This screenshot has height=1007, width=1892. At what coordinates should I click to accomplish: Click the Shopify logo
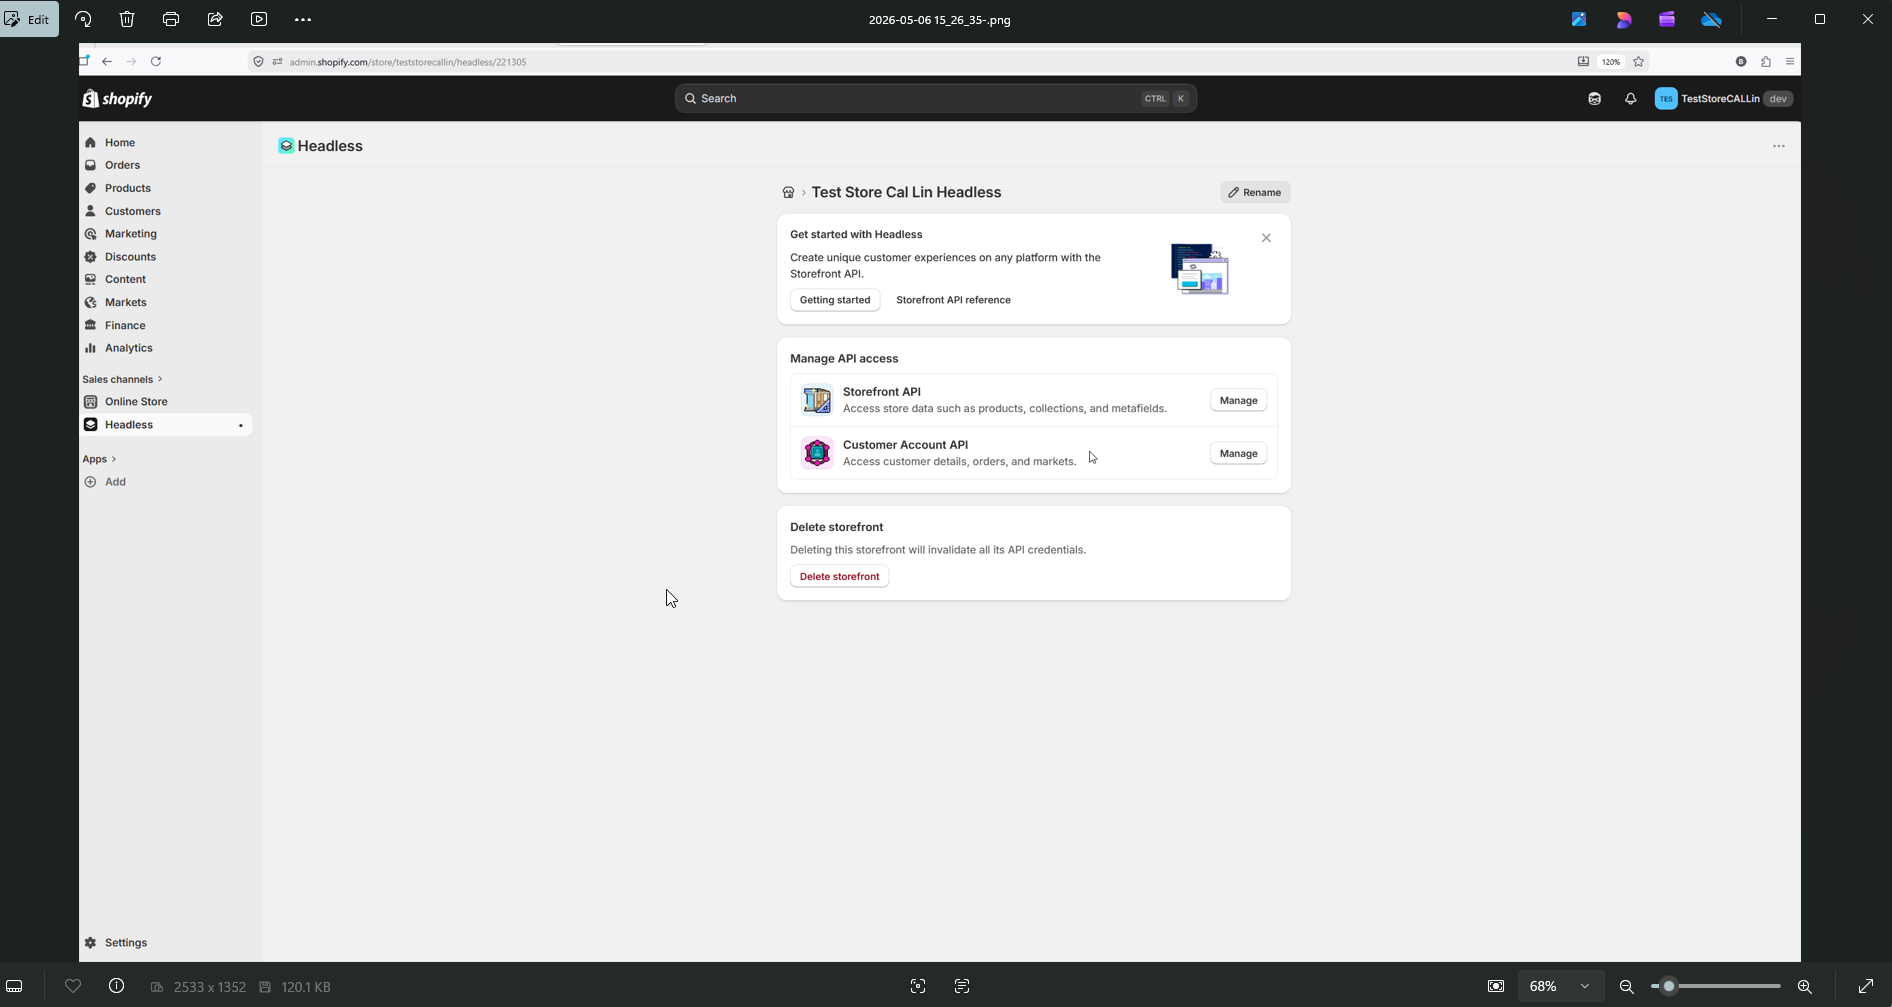coord(117,98)
